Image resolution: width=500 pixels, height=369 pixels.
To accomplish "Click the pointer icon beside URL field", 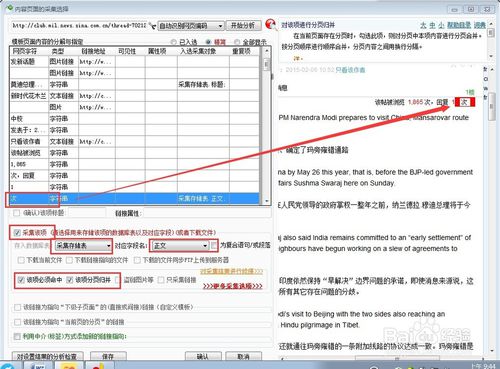I will click(x=152, y=26).
